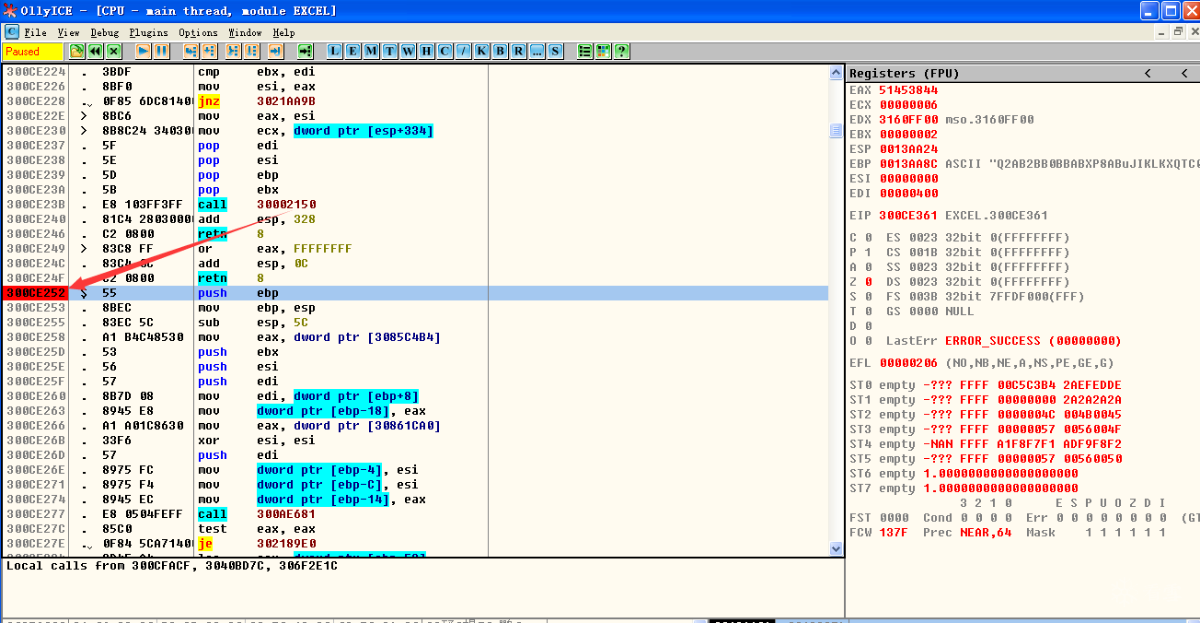This screenshot has width=1200, height=623.
Task: Show the Memory map (M button)
Action: (x=371, y=51)
